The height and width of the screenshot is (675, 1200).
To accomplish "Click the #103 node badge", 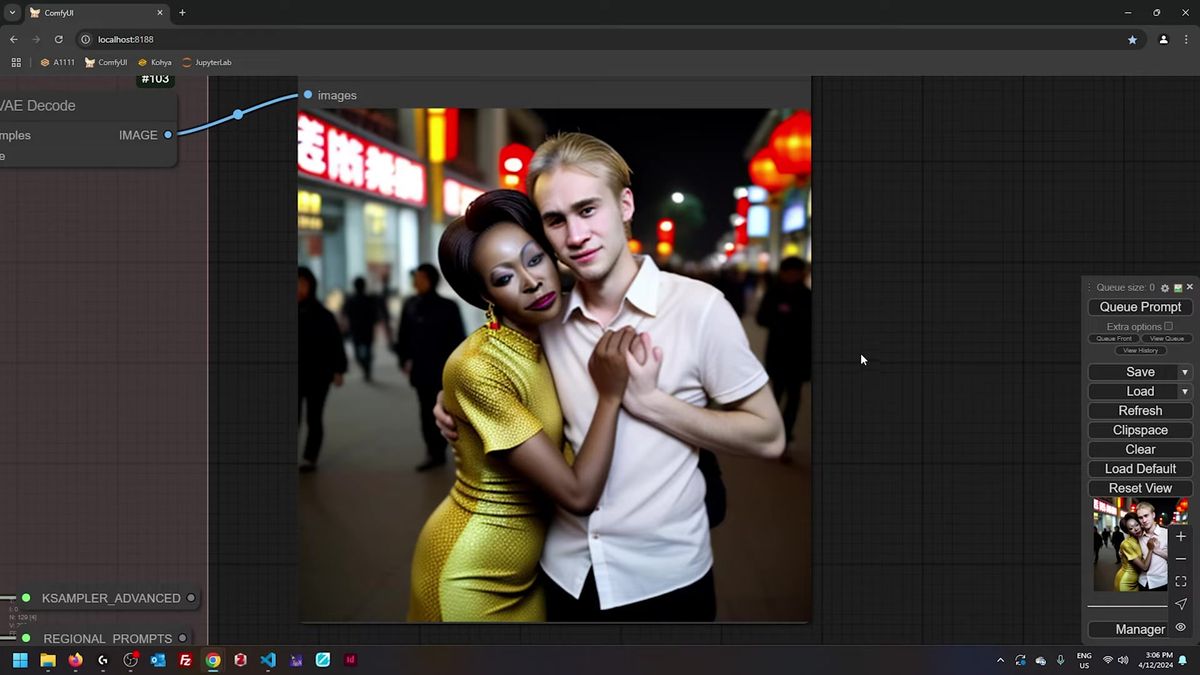I will pos(155,80).
